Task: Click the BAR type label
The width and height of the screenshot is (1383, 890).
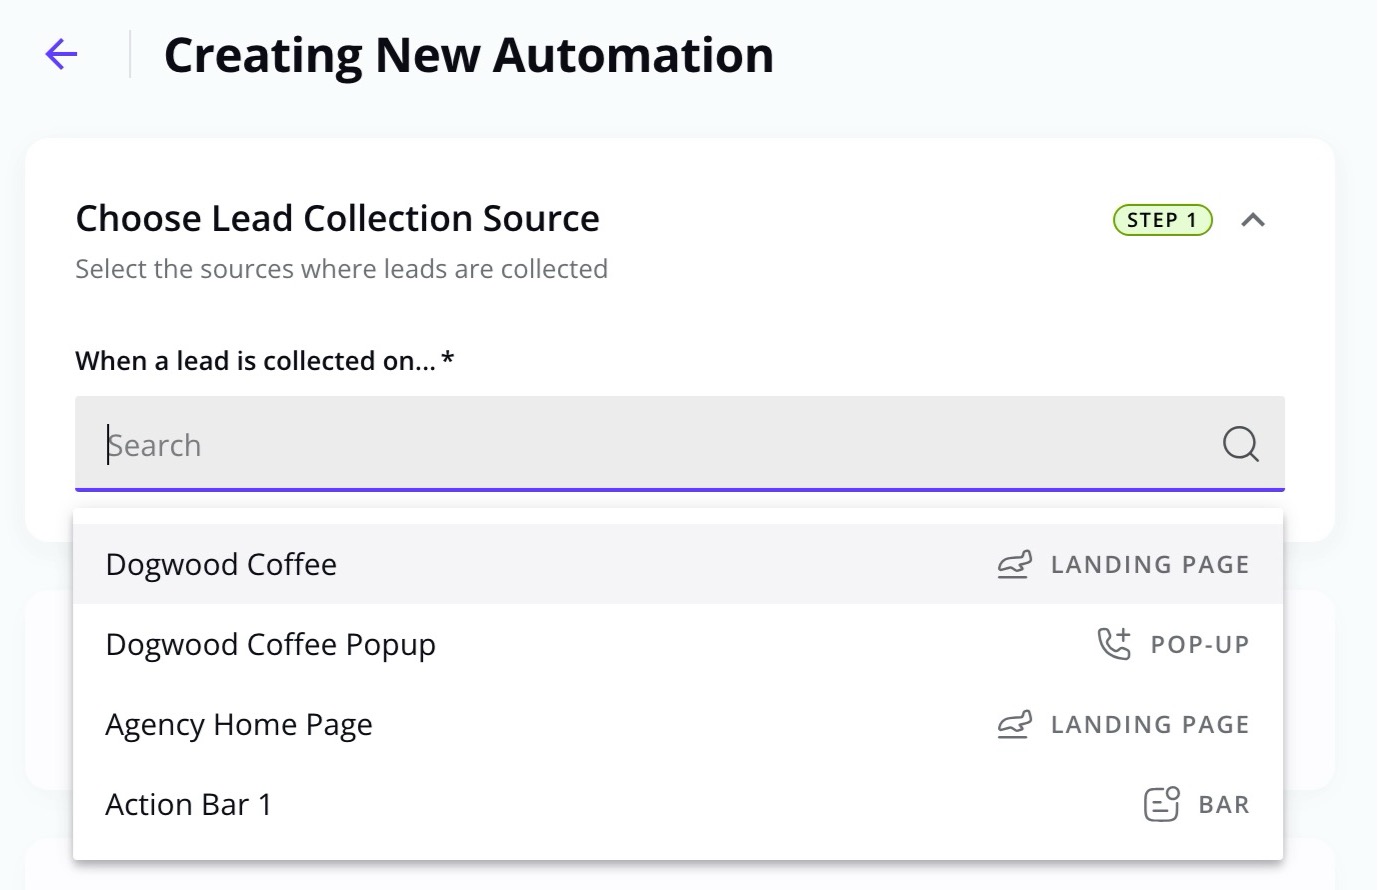Action: pyautogui.click(x=1224, y=805)
